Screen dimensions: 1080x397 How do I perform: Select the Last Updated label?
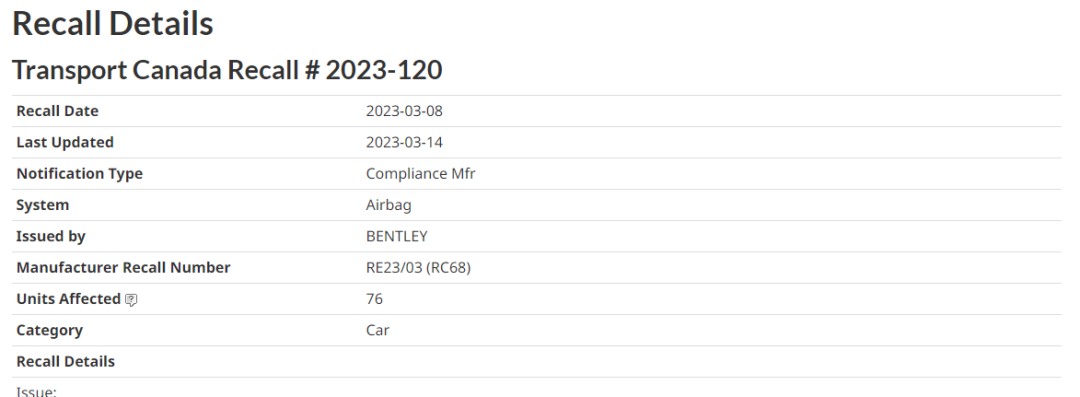[65, 142]
